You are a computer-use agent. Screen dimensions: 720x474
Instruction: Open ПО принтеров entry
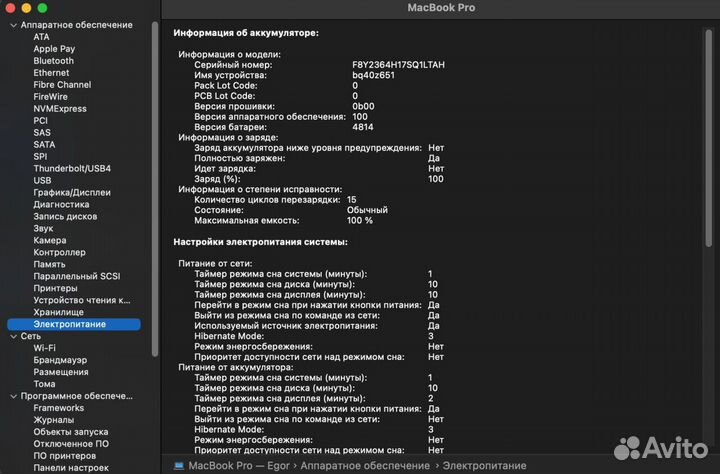(64, 456)
